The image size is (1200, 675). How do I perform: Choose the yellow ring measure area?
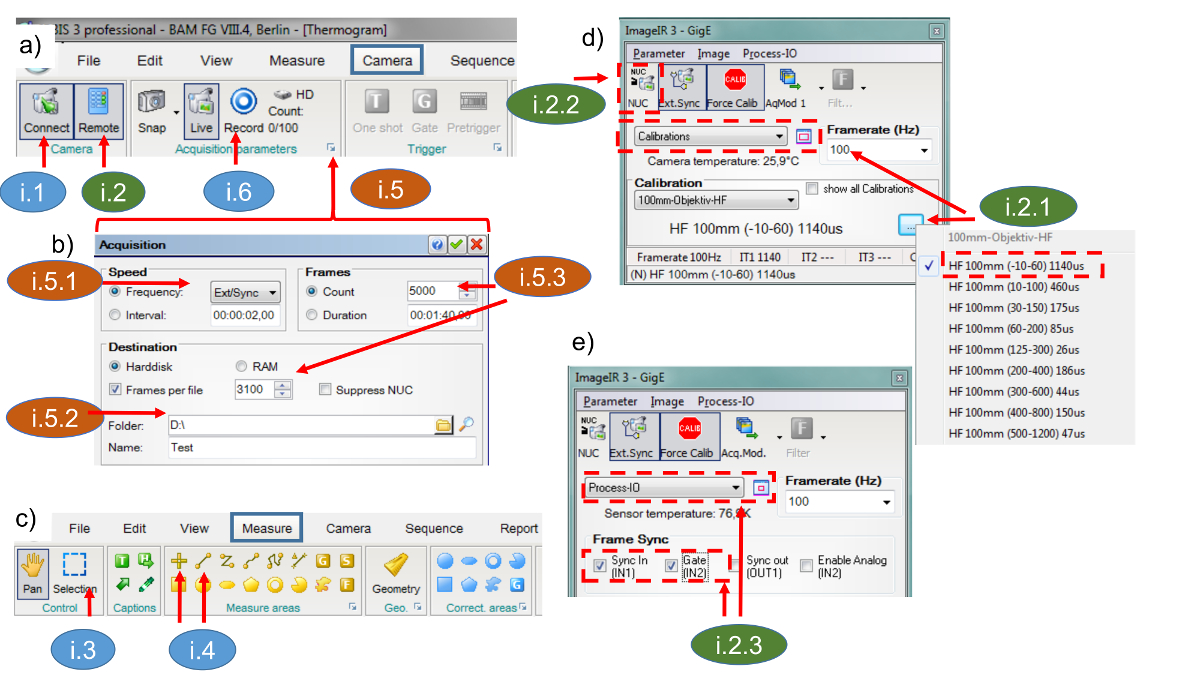pos(273,584)
